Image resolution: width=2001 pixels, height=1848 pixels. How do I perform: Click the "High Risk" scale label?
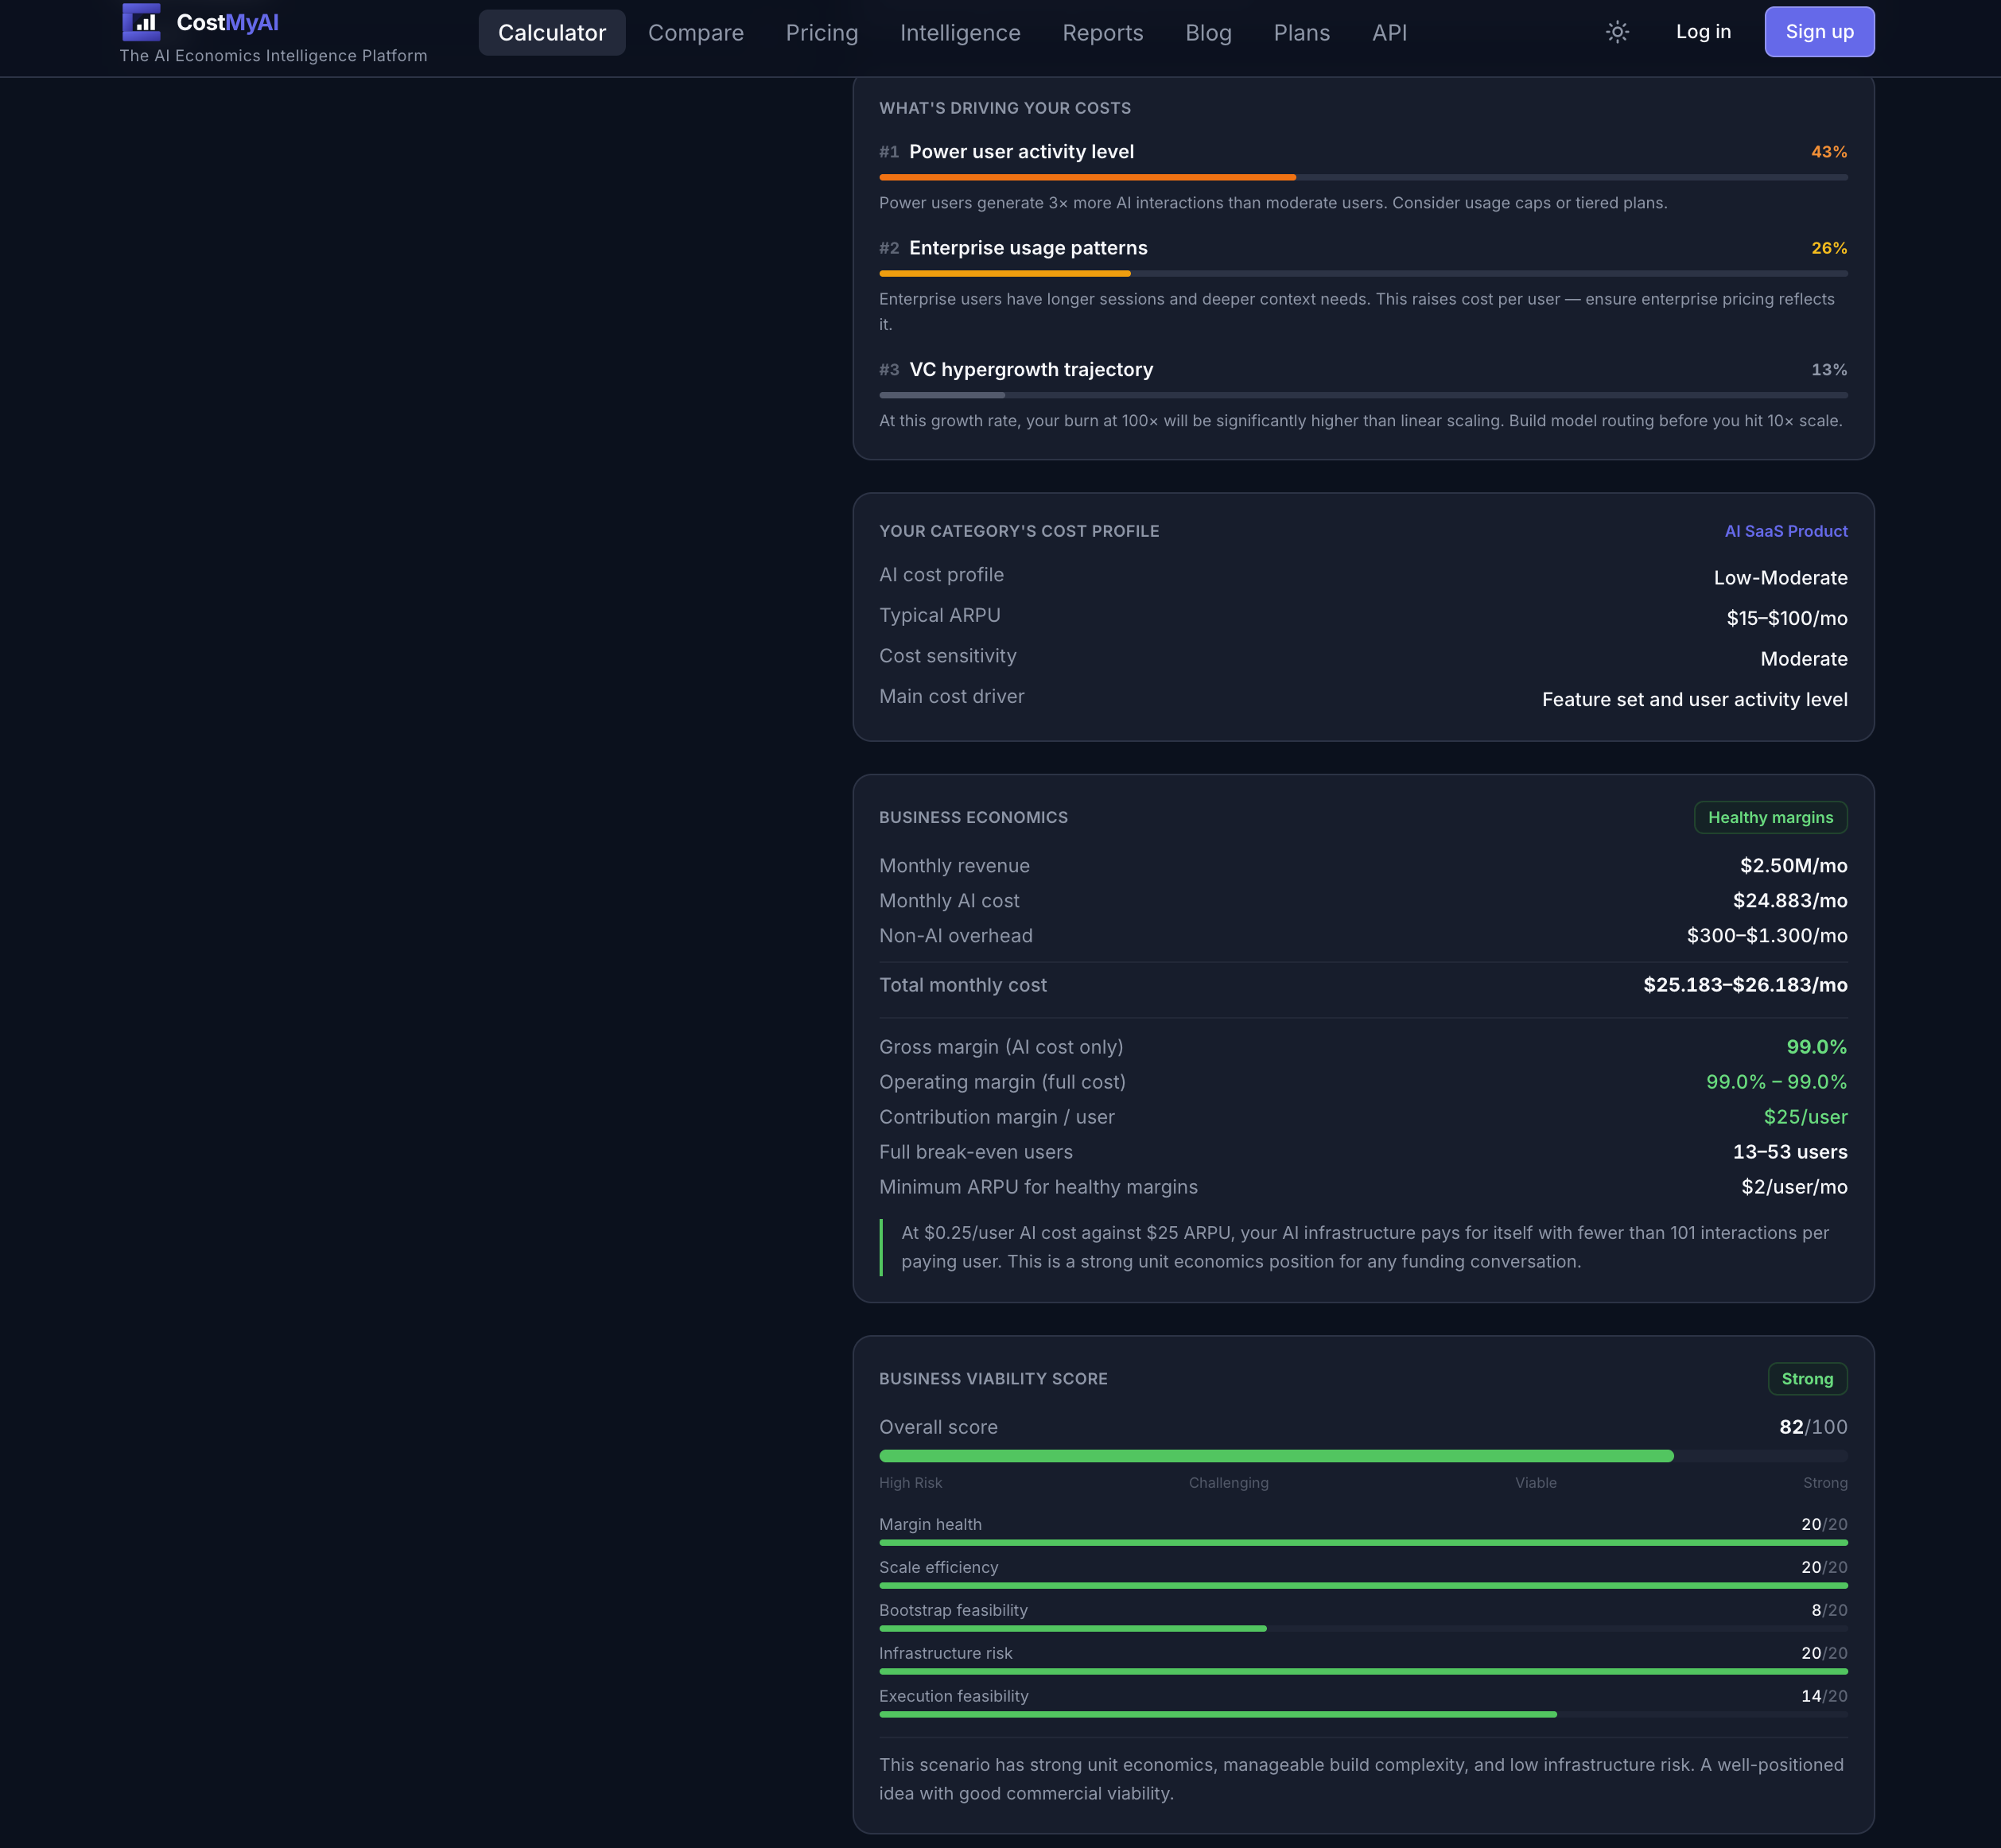coord(910,1483)
